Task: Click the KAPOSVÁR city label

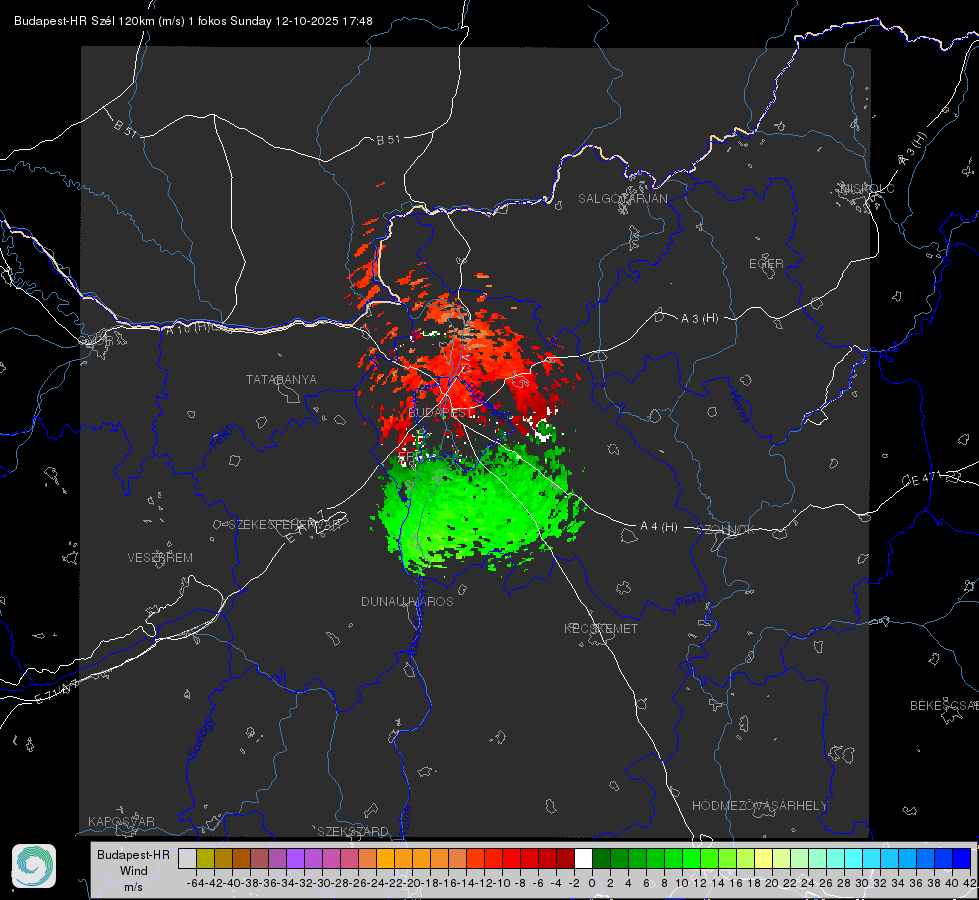Action: click(x=121, y=821)
